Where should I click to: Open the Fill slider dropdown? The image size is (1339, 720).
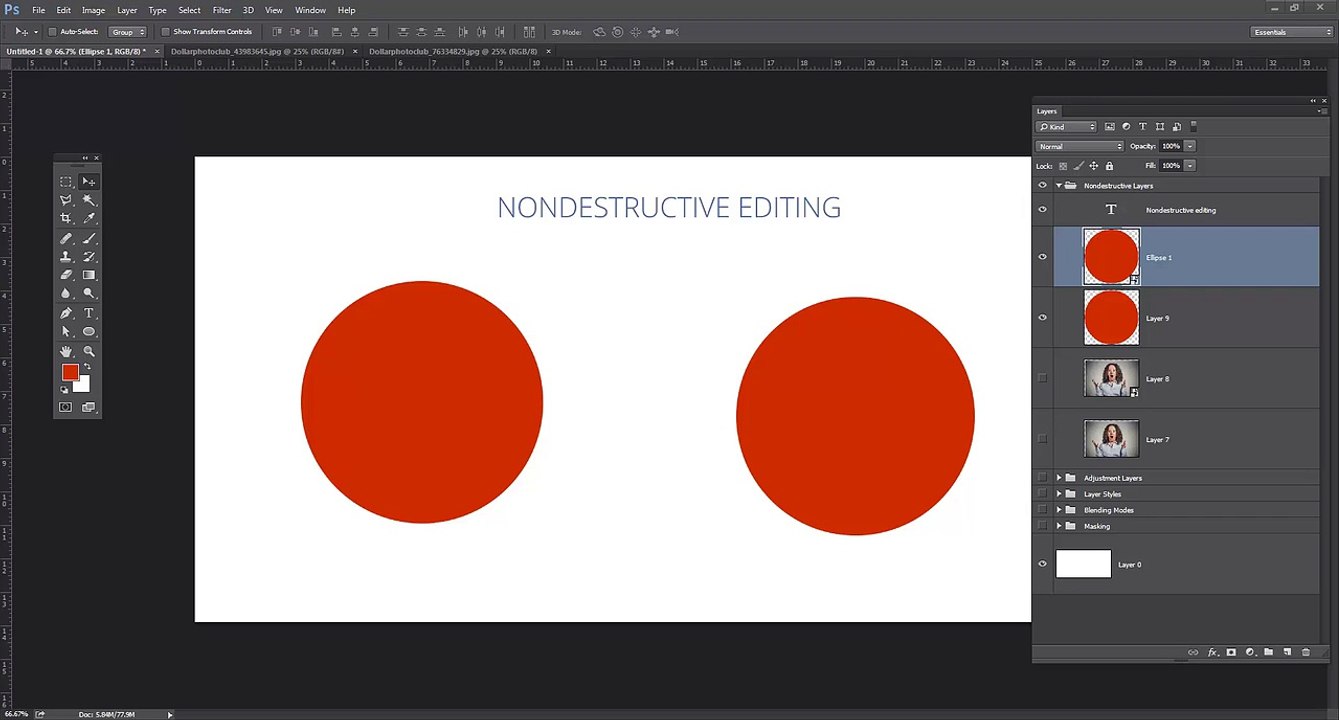[x=1190, y=166]
